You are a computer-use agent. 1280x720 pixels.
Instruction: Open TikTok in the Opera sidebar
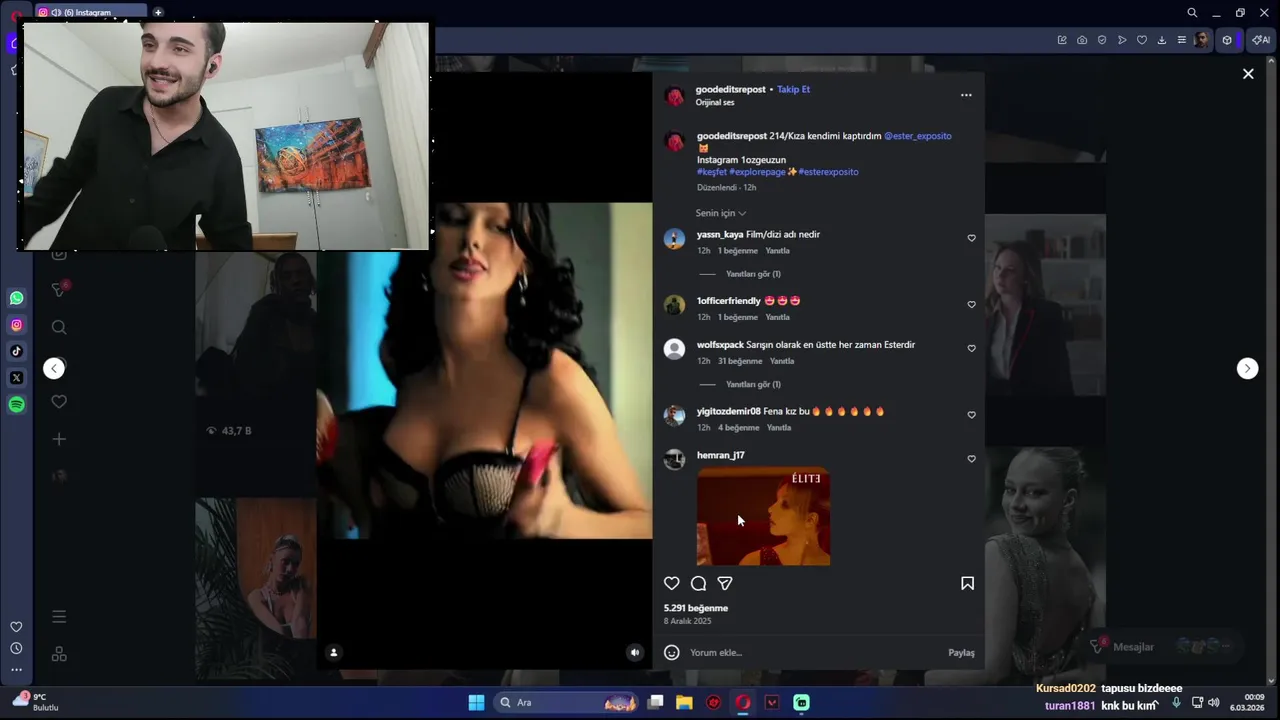click(16, 351)
